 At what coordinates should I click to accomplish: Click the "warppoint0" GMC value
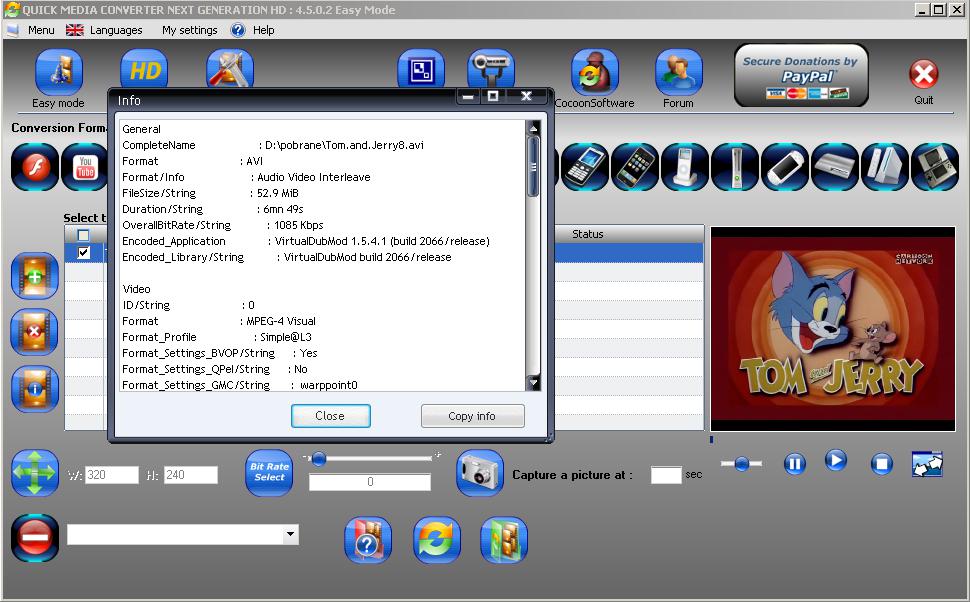point(329,385)
